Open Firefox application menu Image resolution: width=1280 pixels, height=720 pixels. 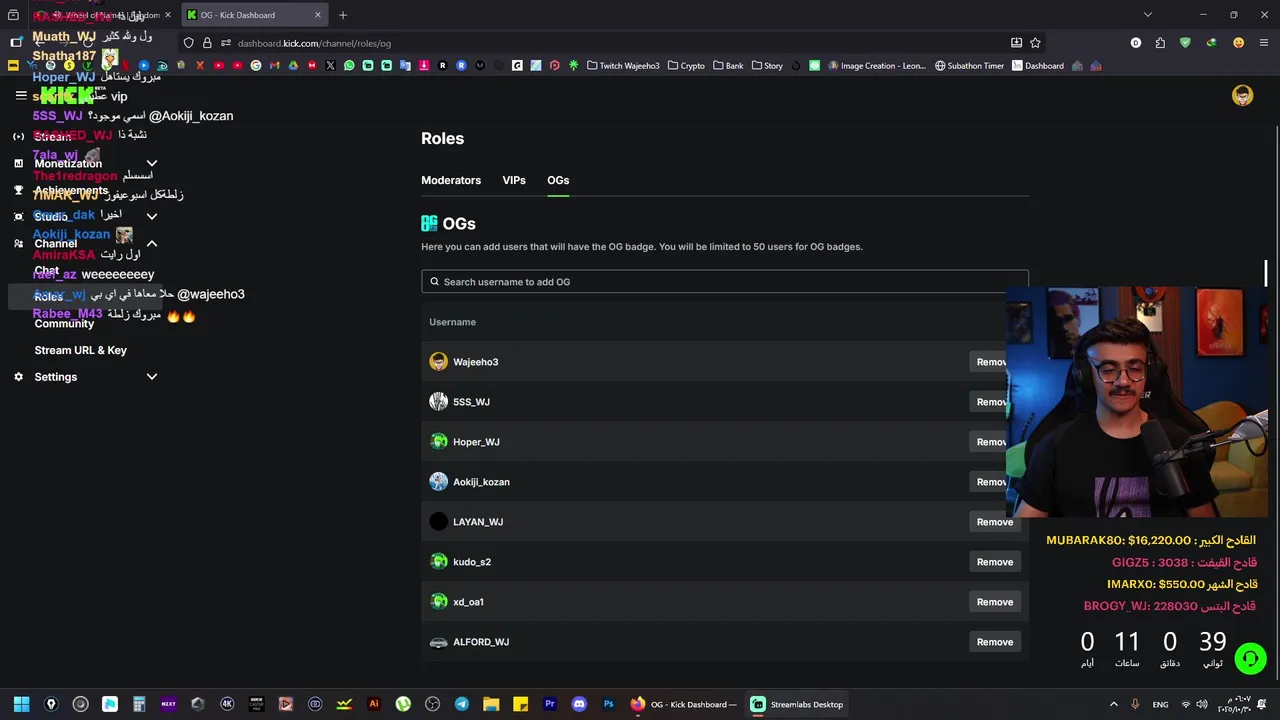click(1264, 43)
